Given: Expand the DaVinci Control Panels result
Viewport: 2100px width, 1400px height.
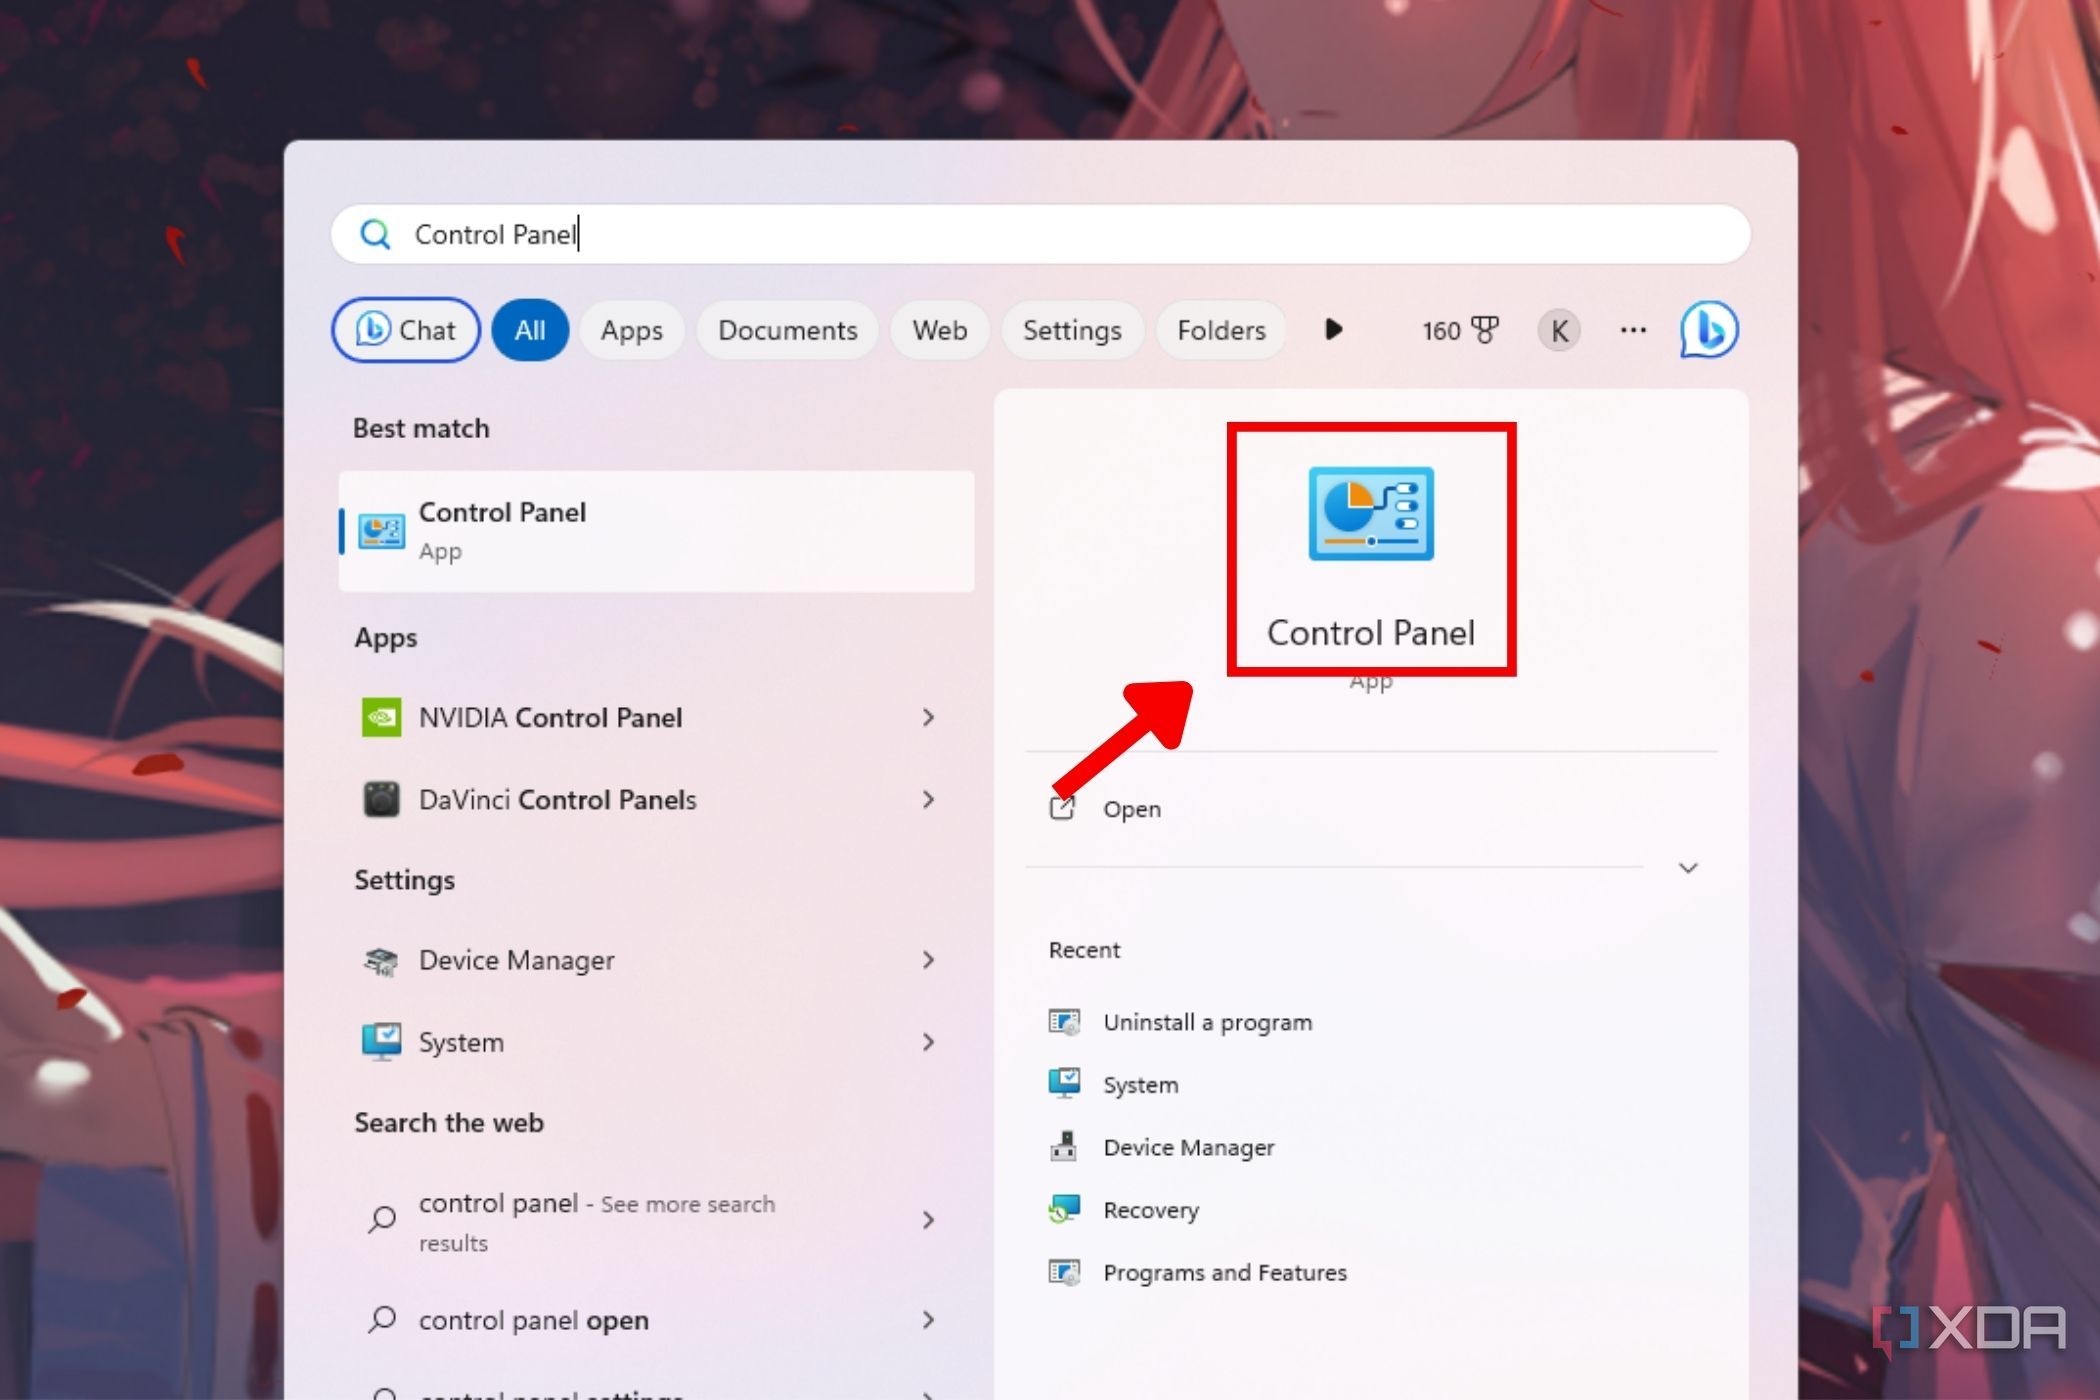Looking at the screenshot, I should [929, 799].
